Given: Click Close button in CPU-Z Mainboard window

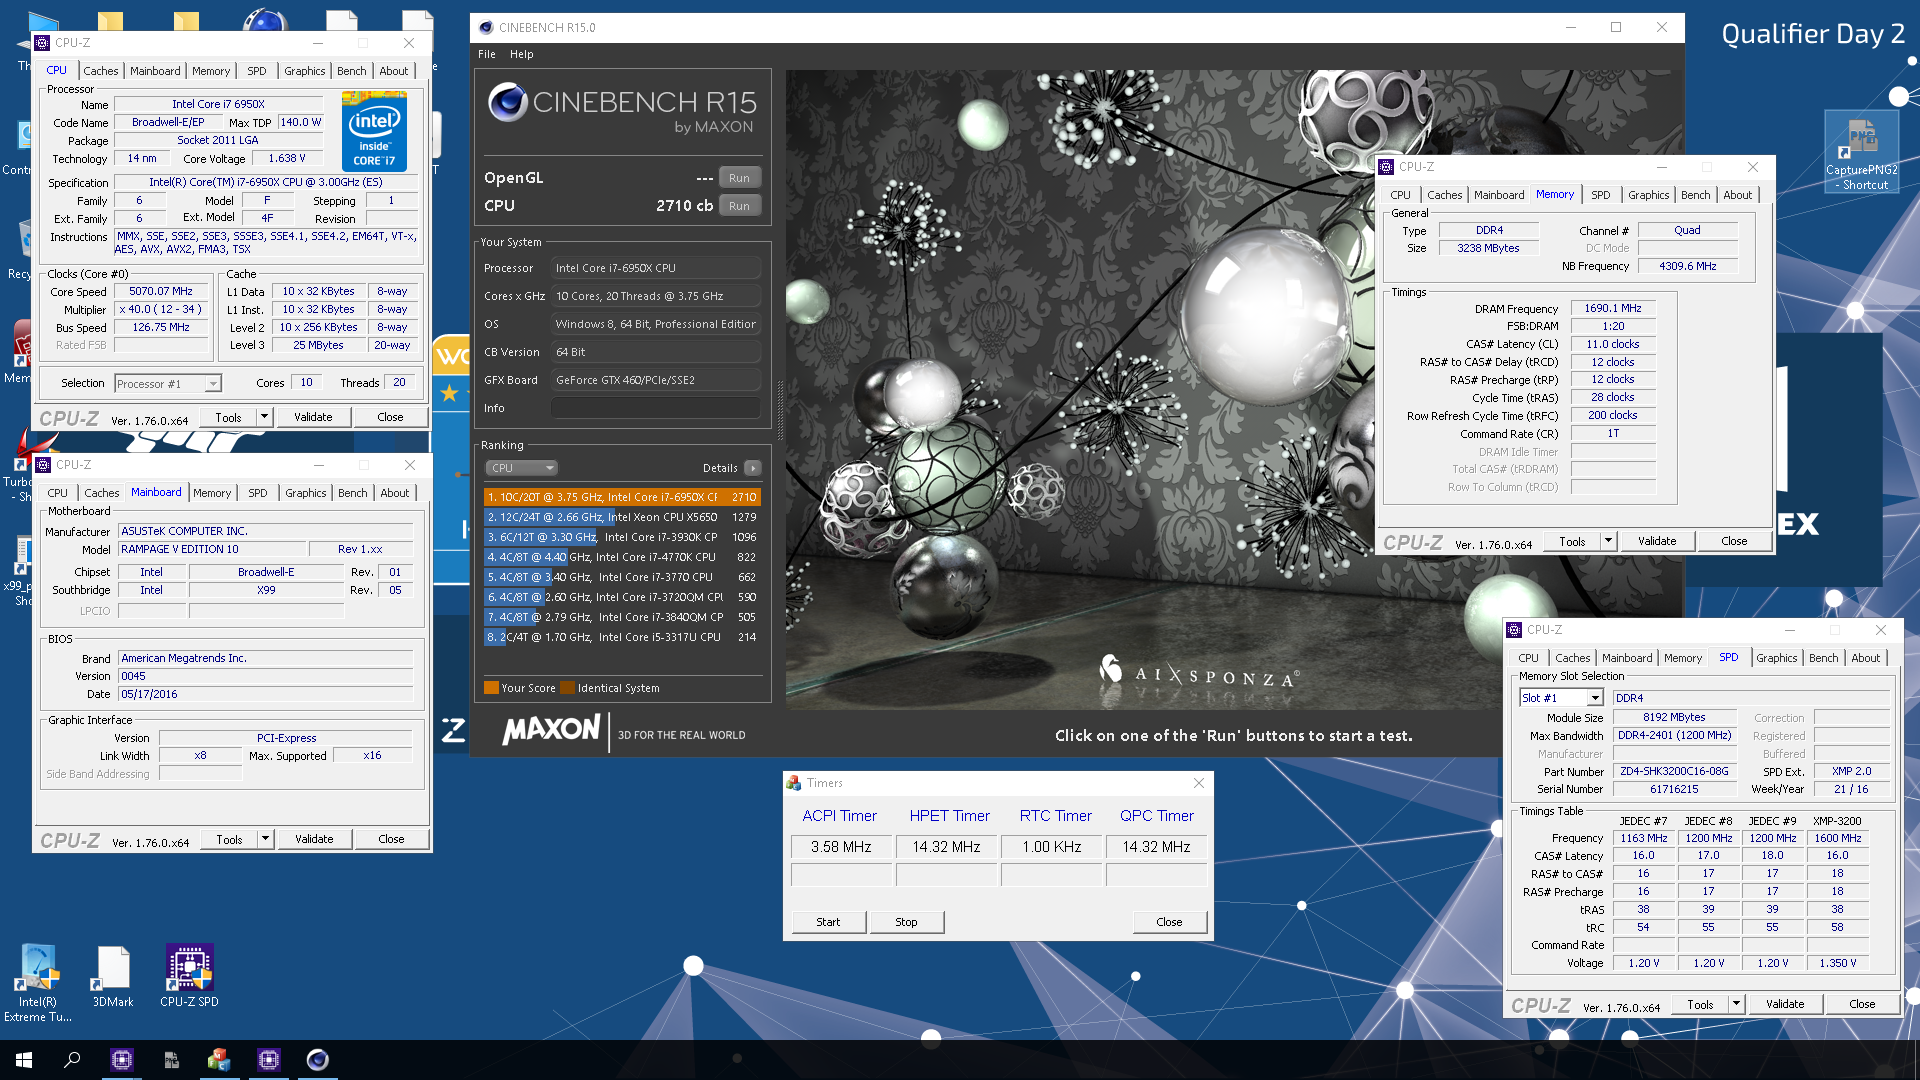Looking at the screenshot, I should (x=391, y=839).
